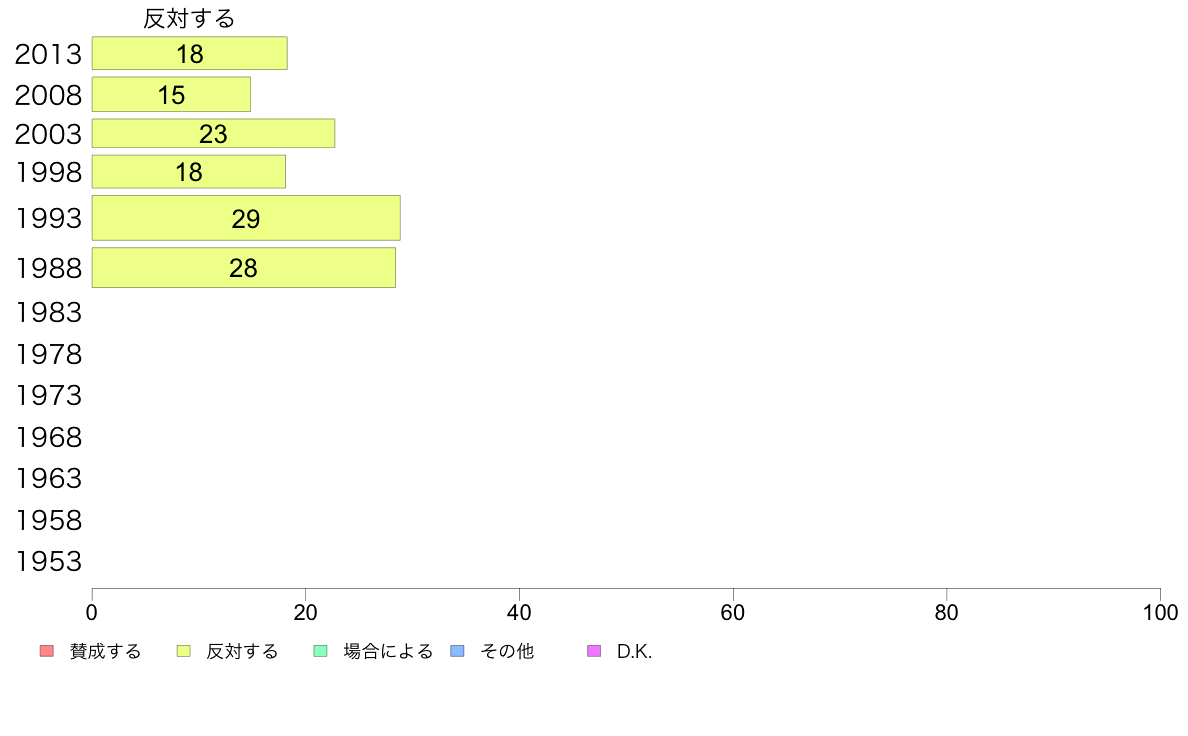Click the 1953 year label
The image size is (1188, 736).
tap(48, 562)
